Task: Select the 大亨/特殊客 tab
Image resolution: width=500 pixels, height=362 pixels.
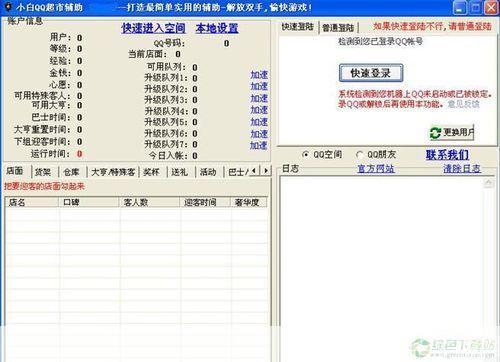Action: pos(113,172)
